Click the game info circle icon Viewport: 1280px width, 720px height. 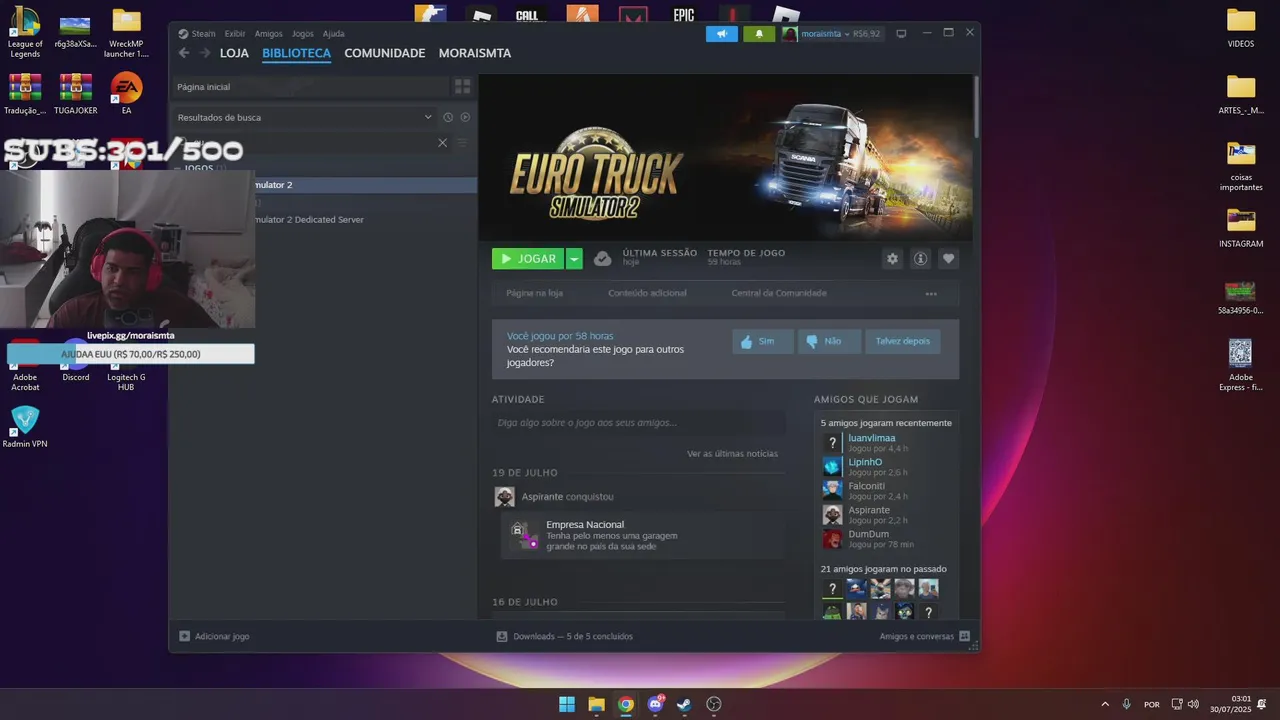click(x=920, y=259)
